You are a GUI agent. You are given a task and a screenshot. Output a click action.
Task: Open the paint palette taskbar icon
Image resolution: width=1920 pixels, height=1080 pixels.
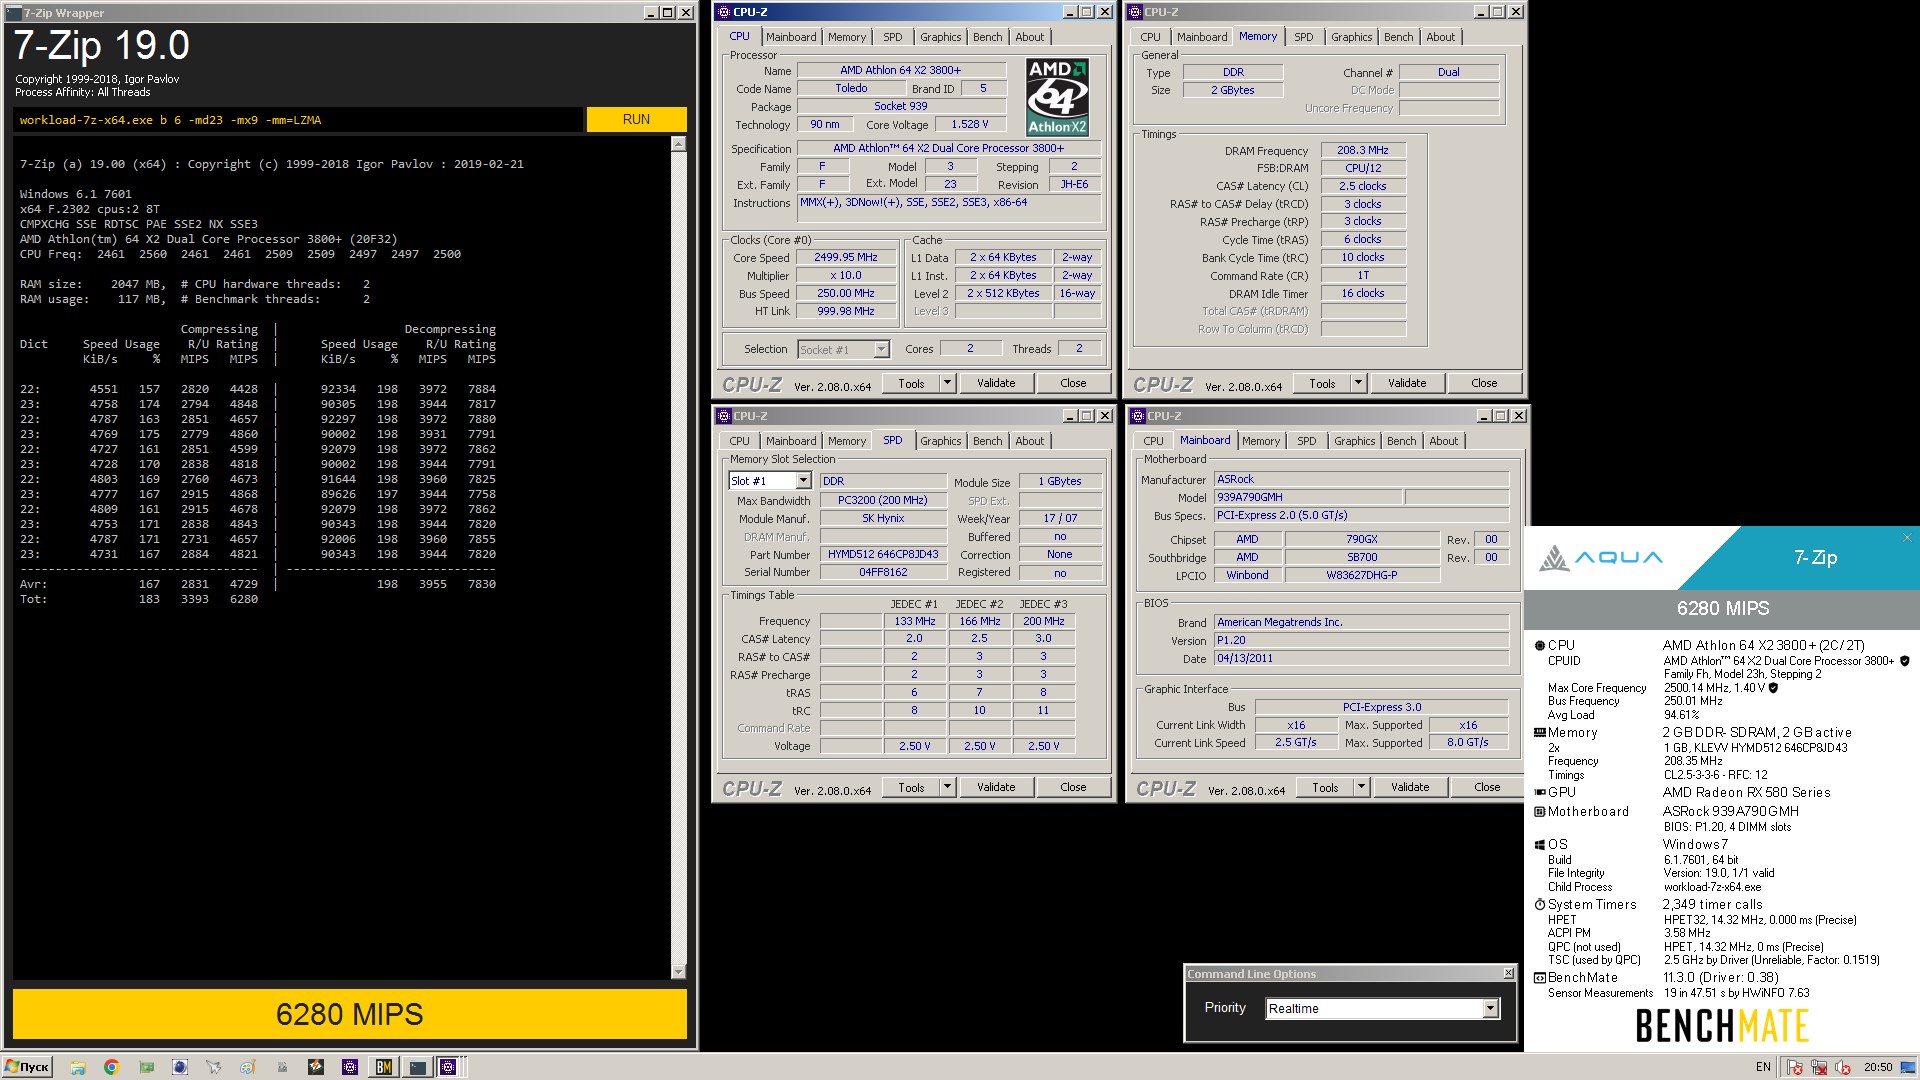247,1067
